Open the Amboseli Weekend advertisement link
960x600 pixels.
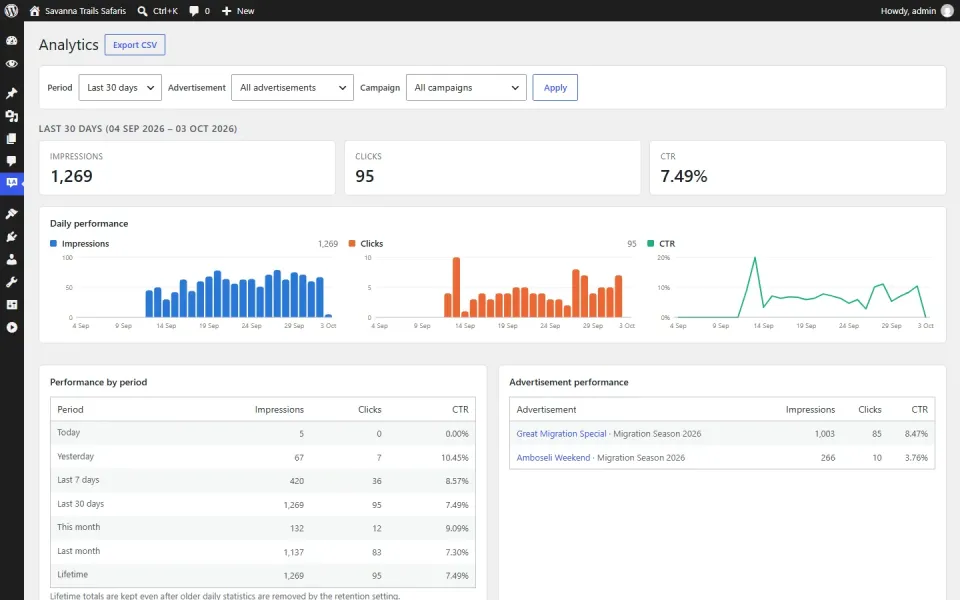tap(553, 457)
